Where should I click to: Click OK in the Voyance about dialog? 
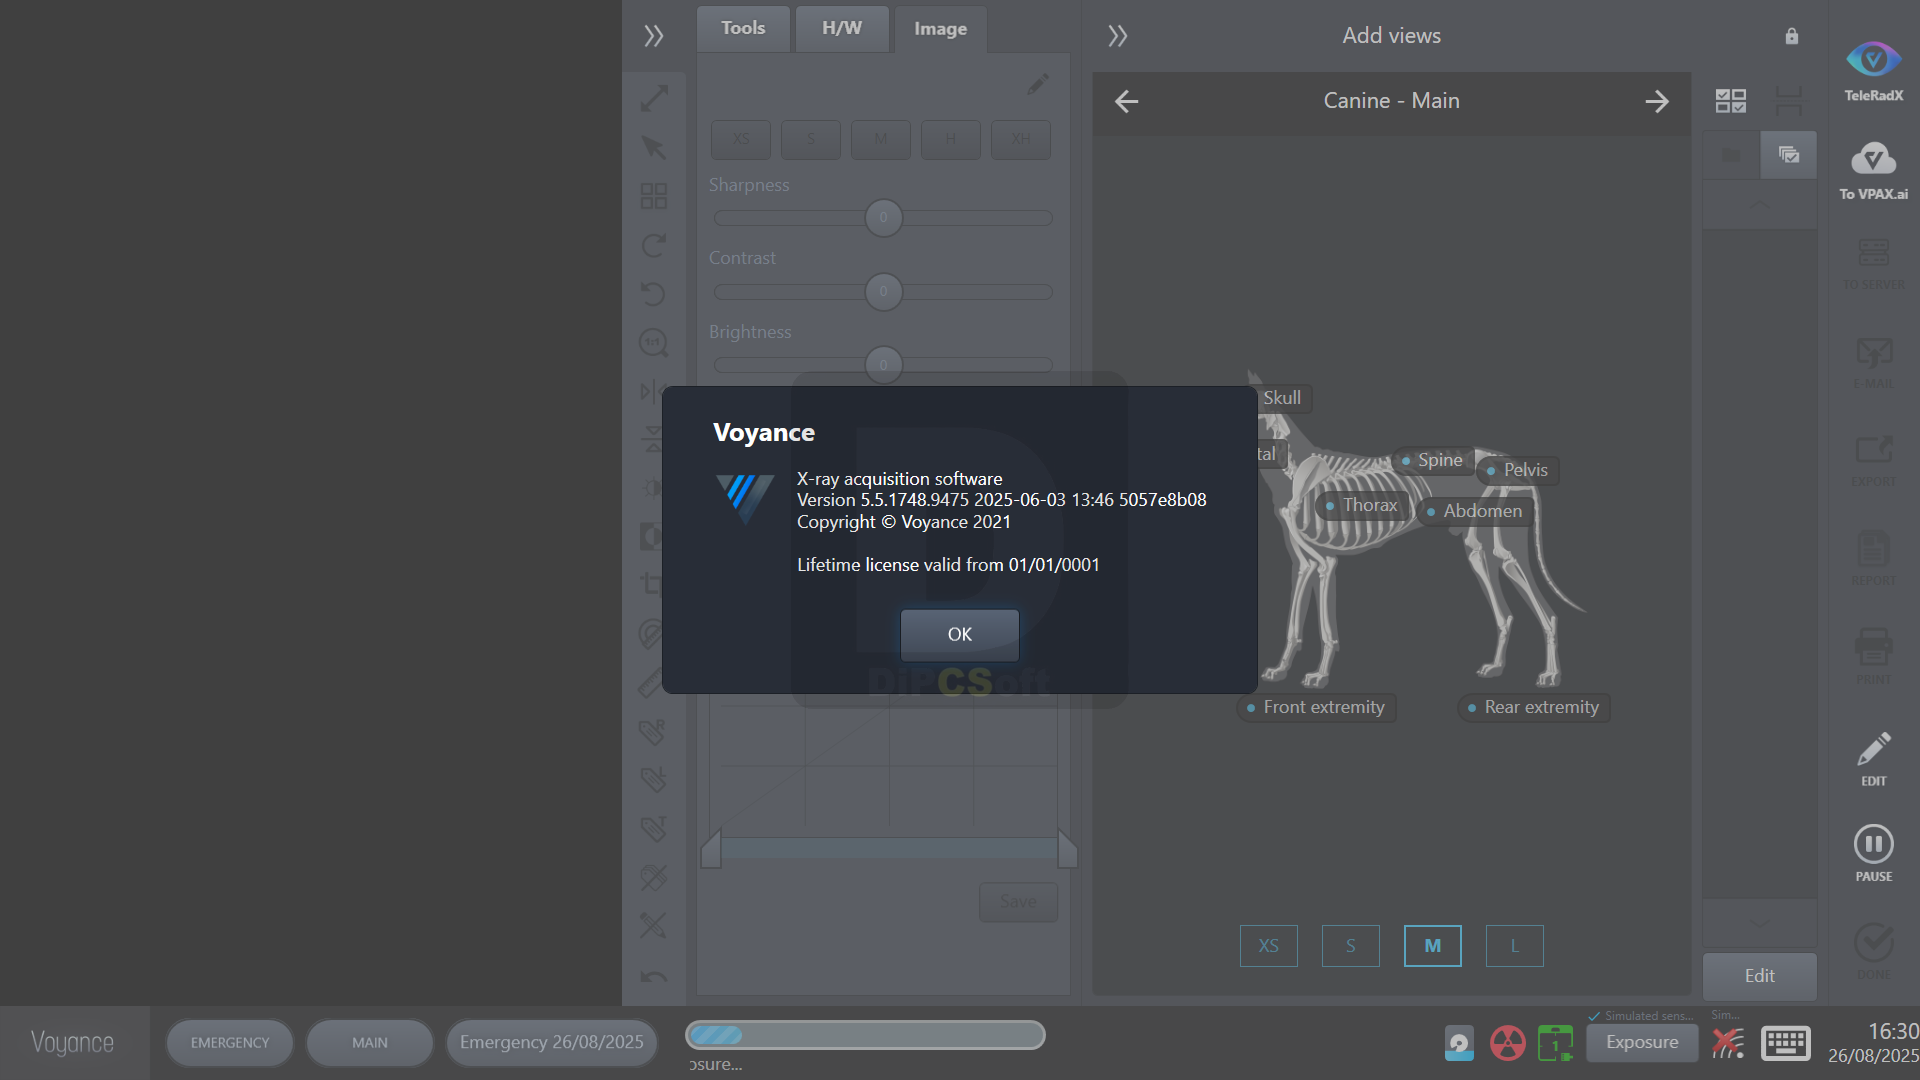(959, 634)
